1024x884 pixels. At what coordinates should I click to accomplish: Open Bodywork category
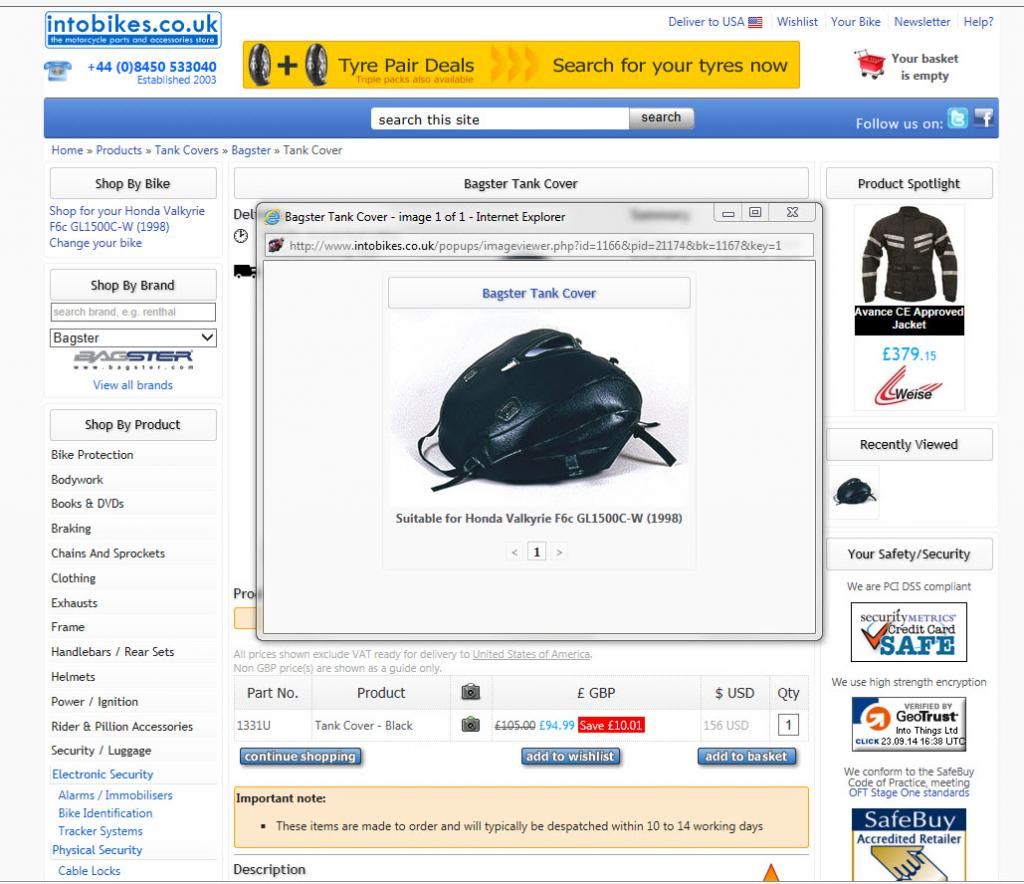tap(77, 479)
